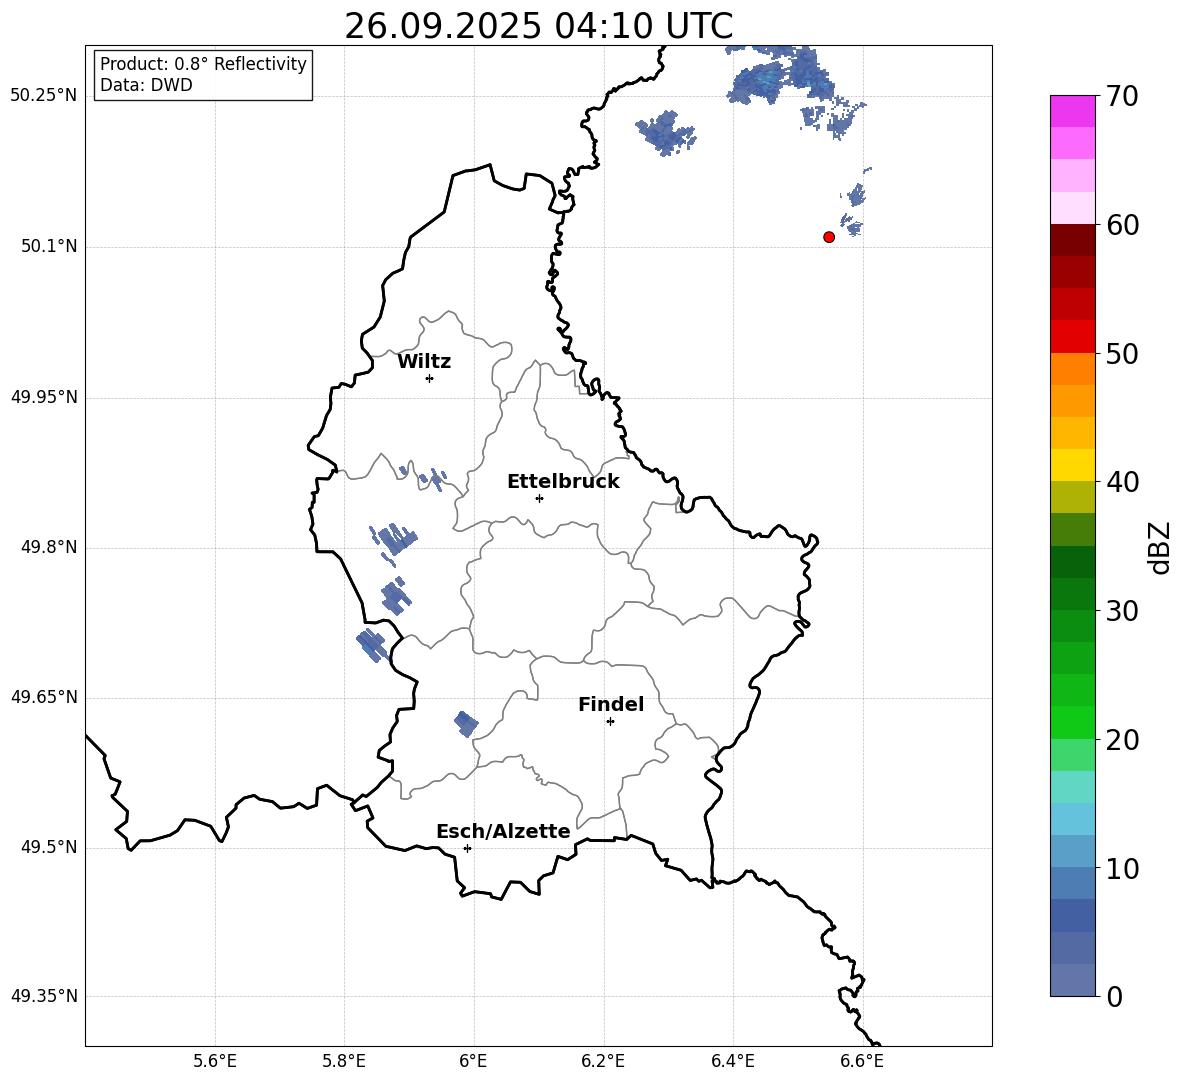Select the Wiltz city label
This screenshot has height=1081, width=1184.
tap(424, 362)
